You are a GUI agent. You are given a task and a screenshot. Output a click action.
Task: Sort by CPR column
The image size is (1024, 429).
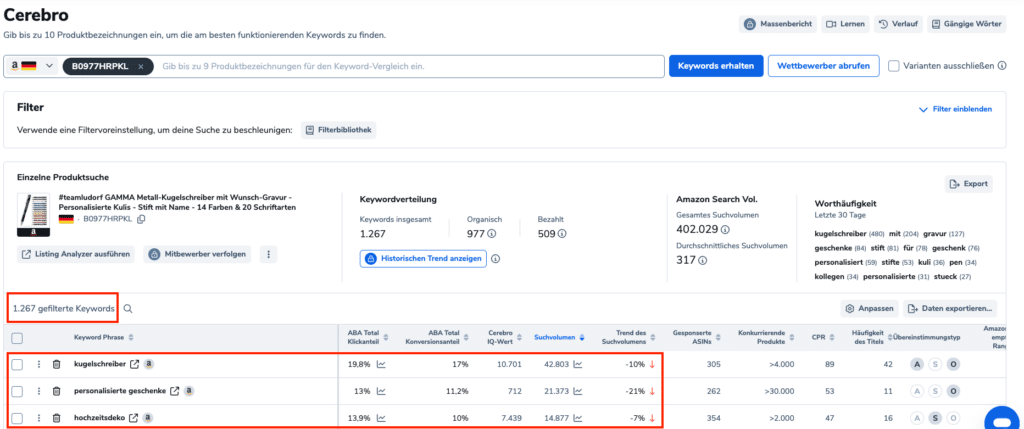tap(831, 338)
